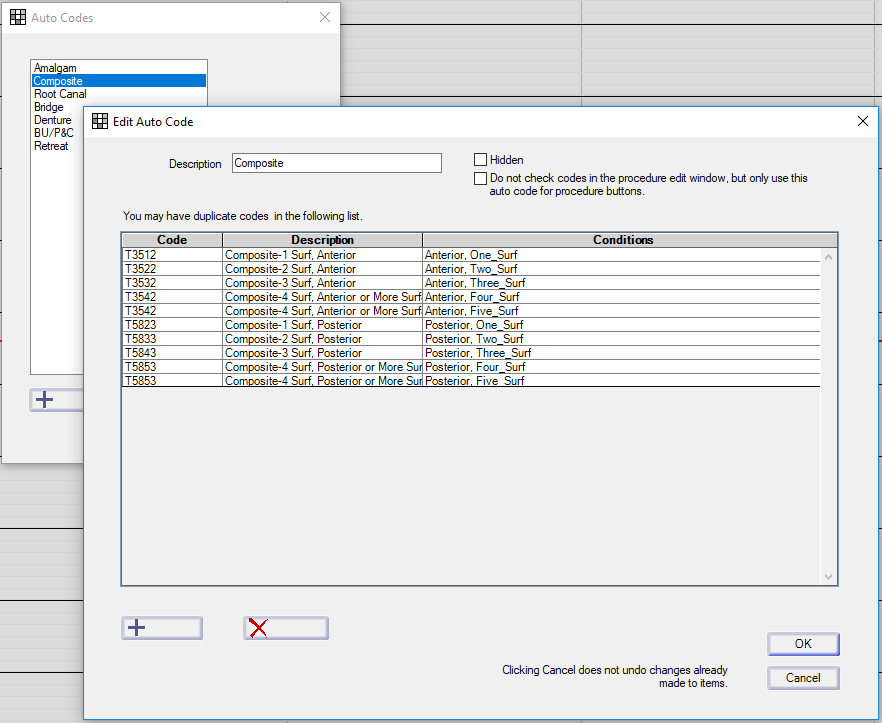Click the 'Composite-1 Surf, Posterior' description cell
882x723 pixels.
tap(322, 325)
